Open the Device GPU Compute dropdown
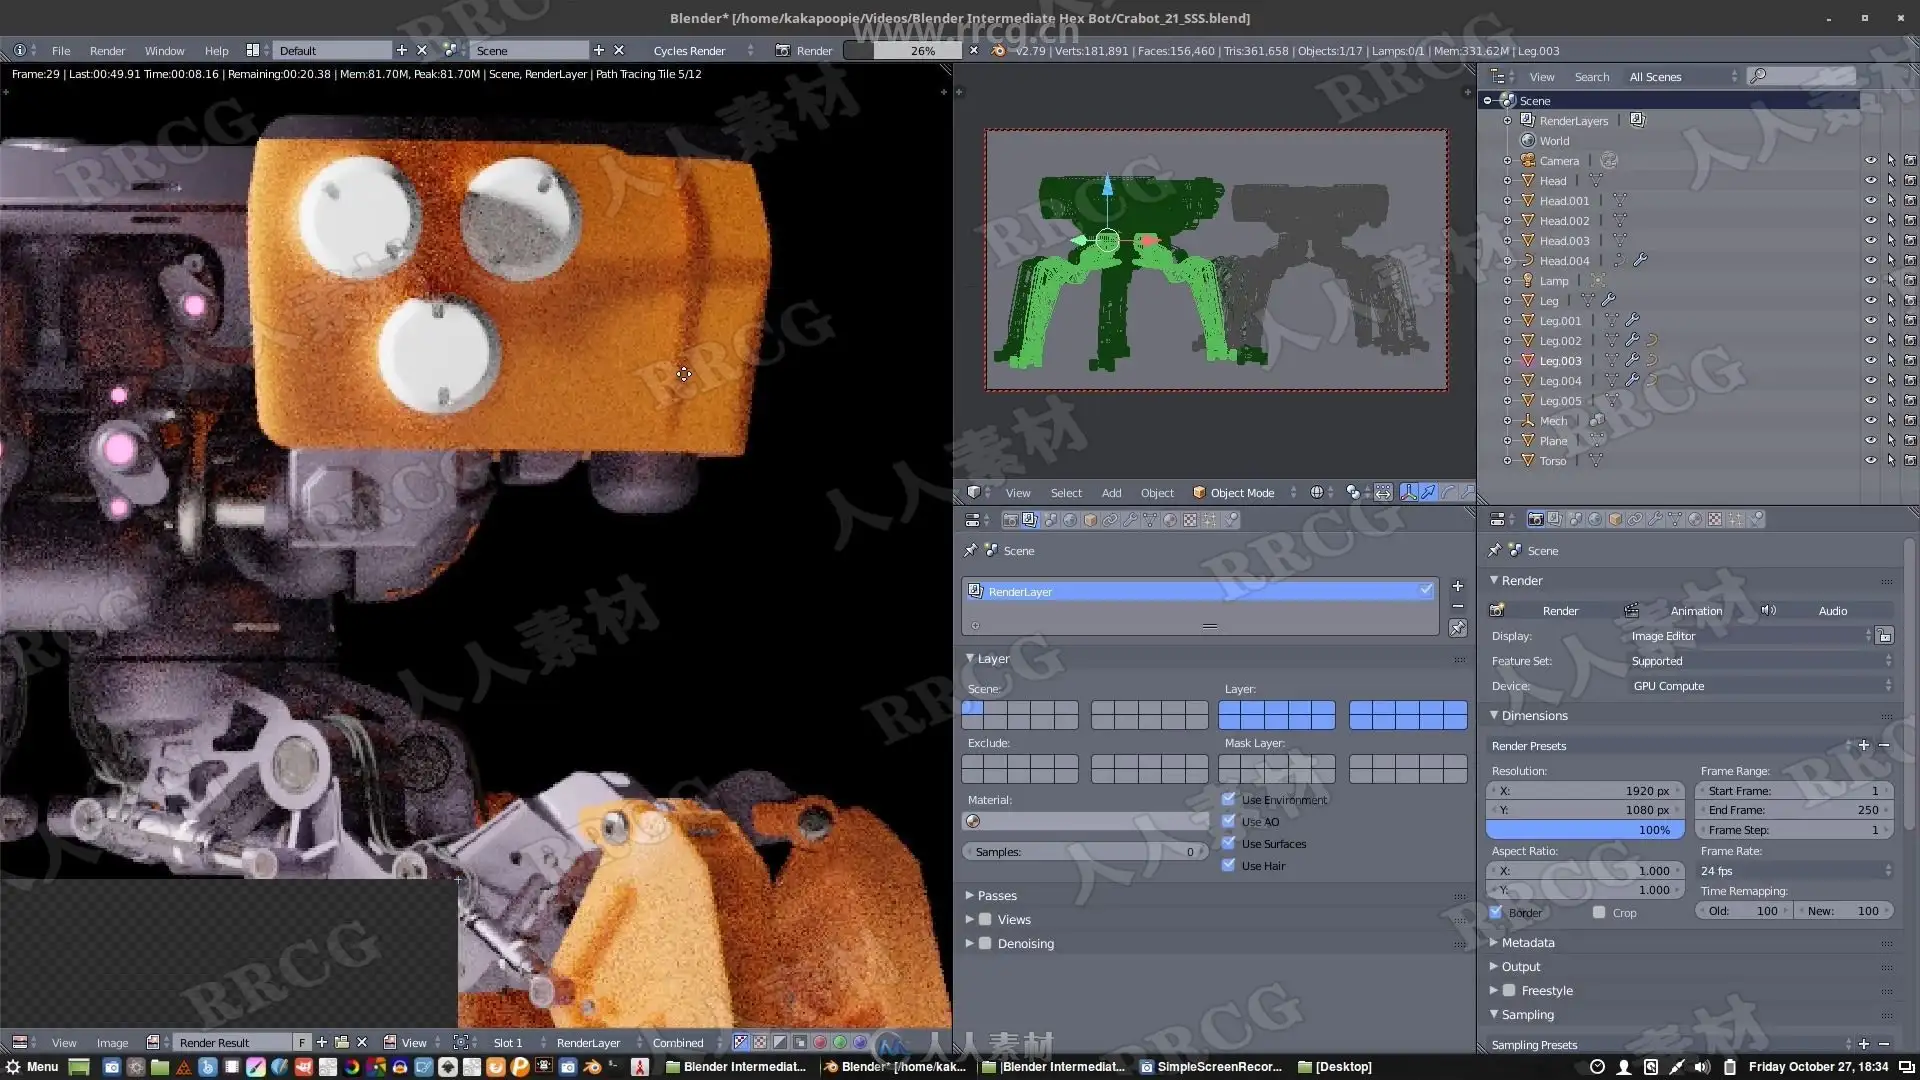This screenshot has height=1080, width=1920. [1760, 686]
